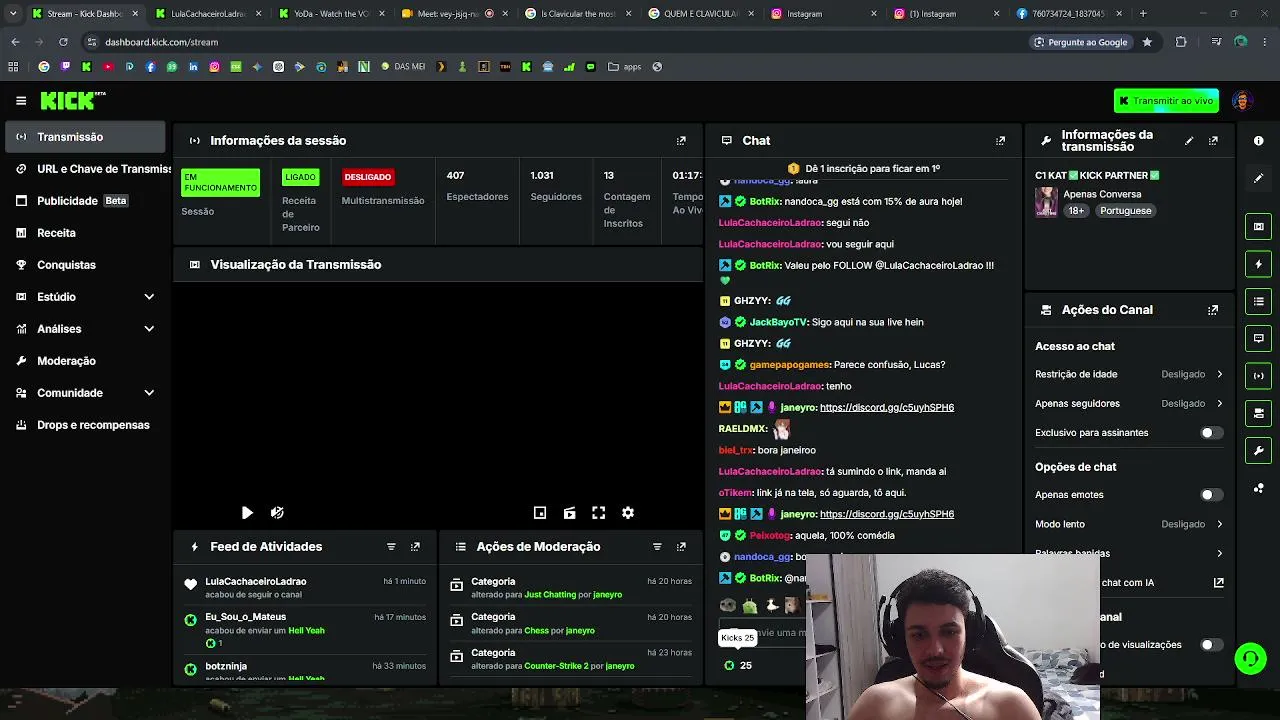Click the browser address bar
This screenshot has width=1280, height=720.
tap(550, 42)
